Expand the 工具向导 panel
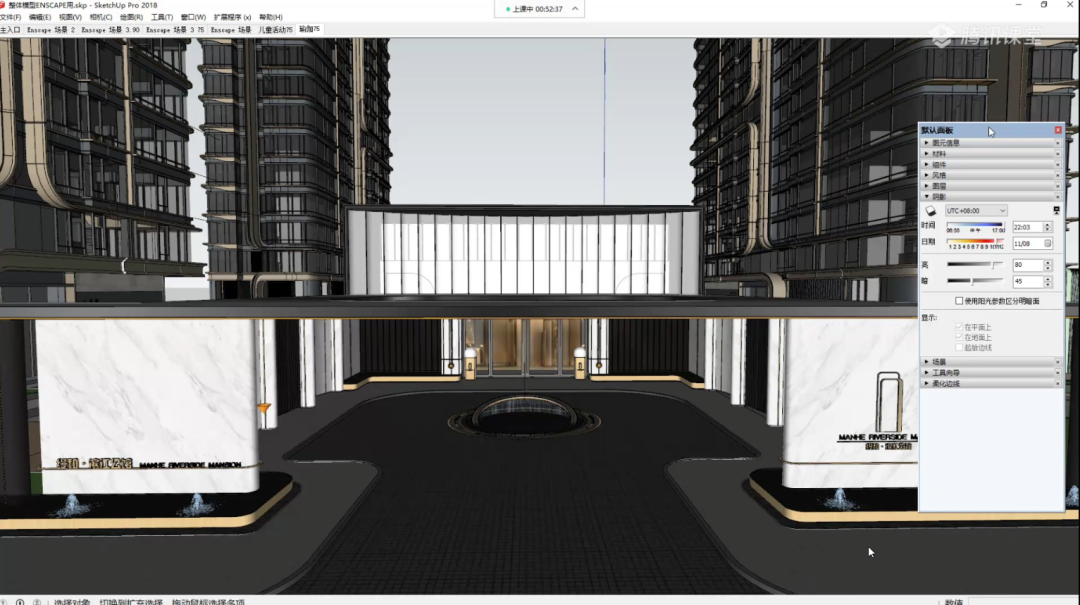 [926, 373]
